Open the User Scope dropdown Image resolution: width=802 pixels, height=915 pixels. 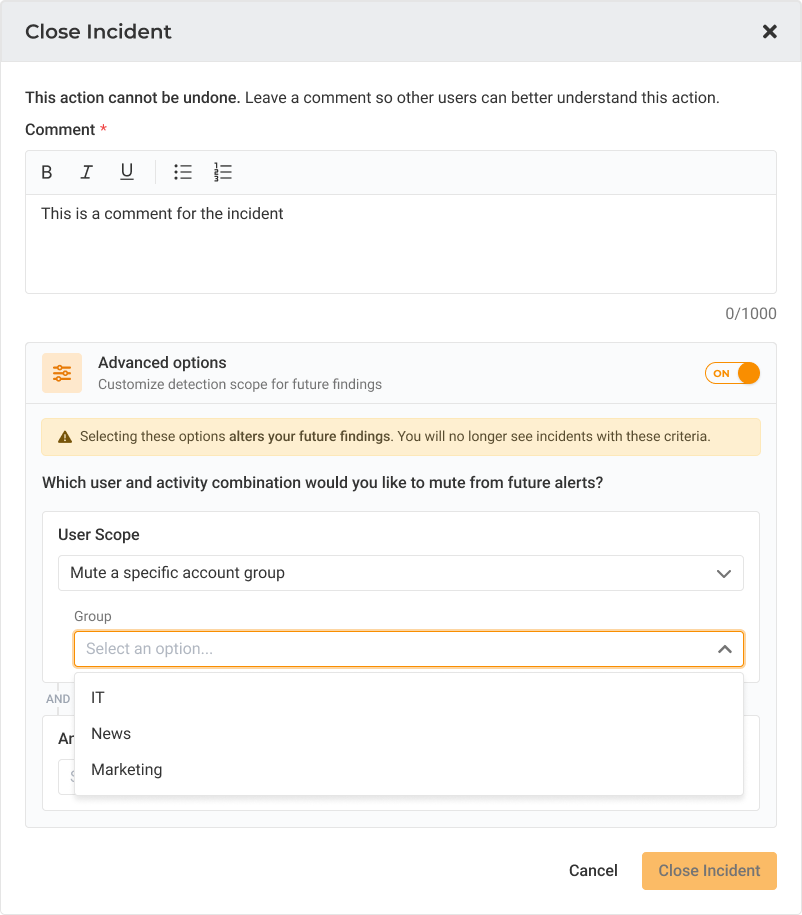[400, 573]
